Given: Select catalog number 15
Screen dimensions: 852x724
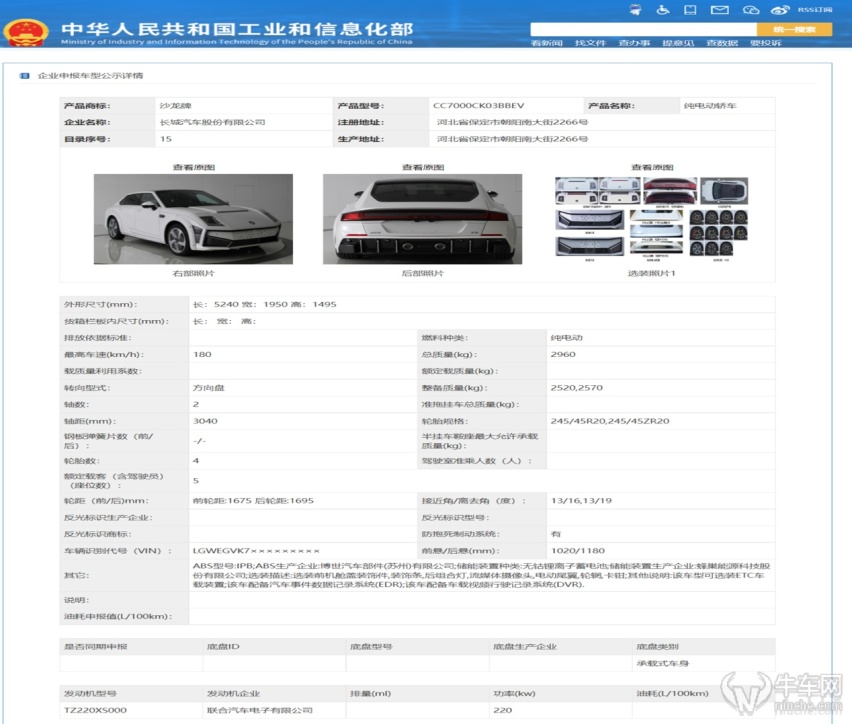Looking at the screenshot, I should (166, 139).
